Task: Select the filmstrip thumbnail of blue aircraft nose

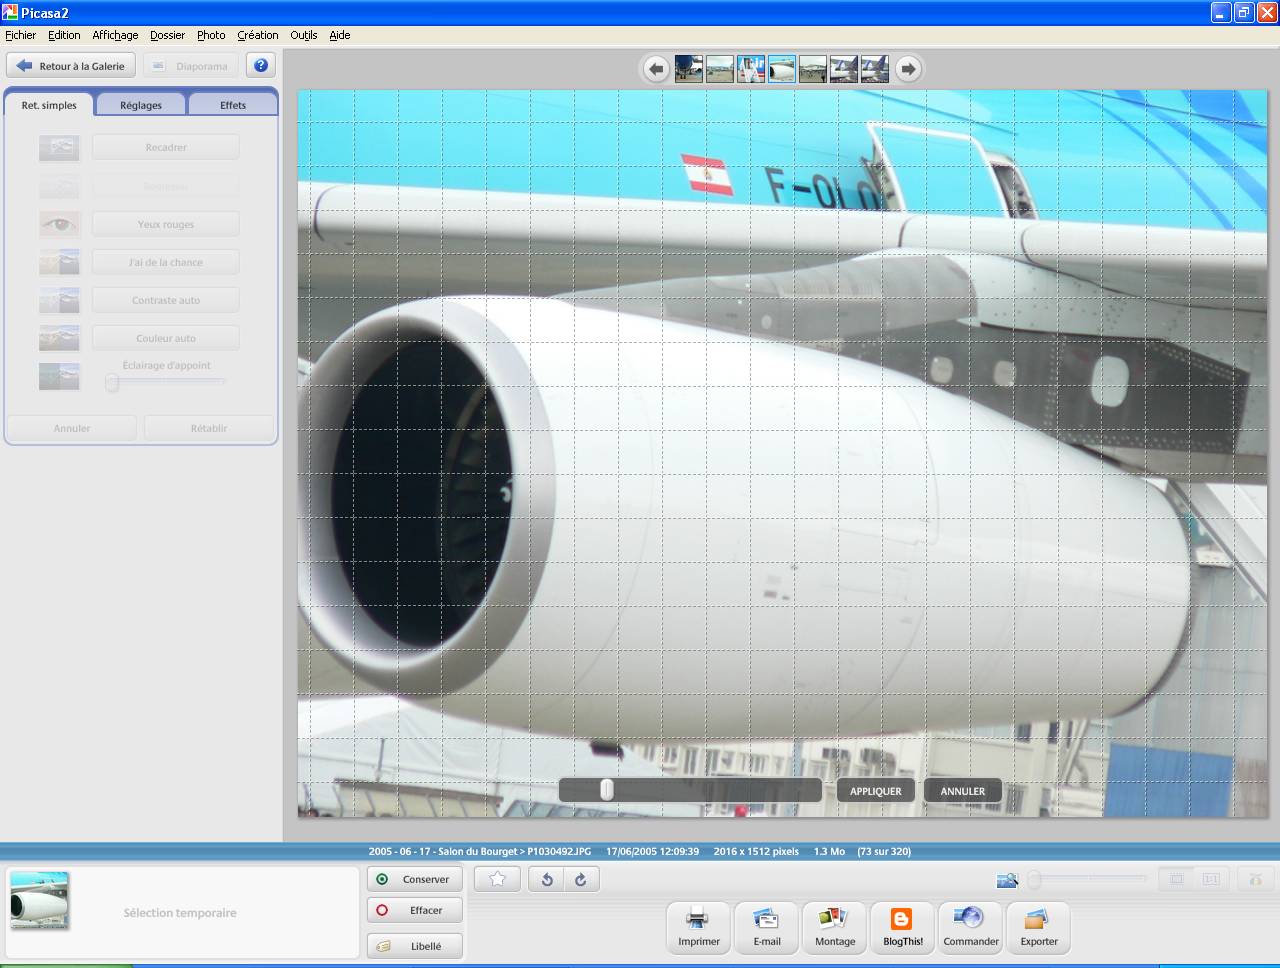Action: [x=688, y=69]
